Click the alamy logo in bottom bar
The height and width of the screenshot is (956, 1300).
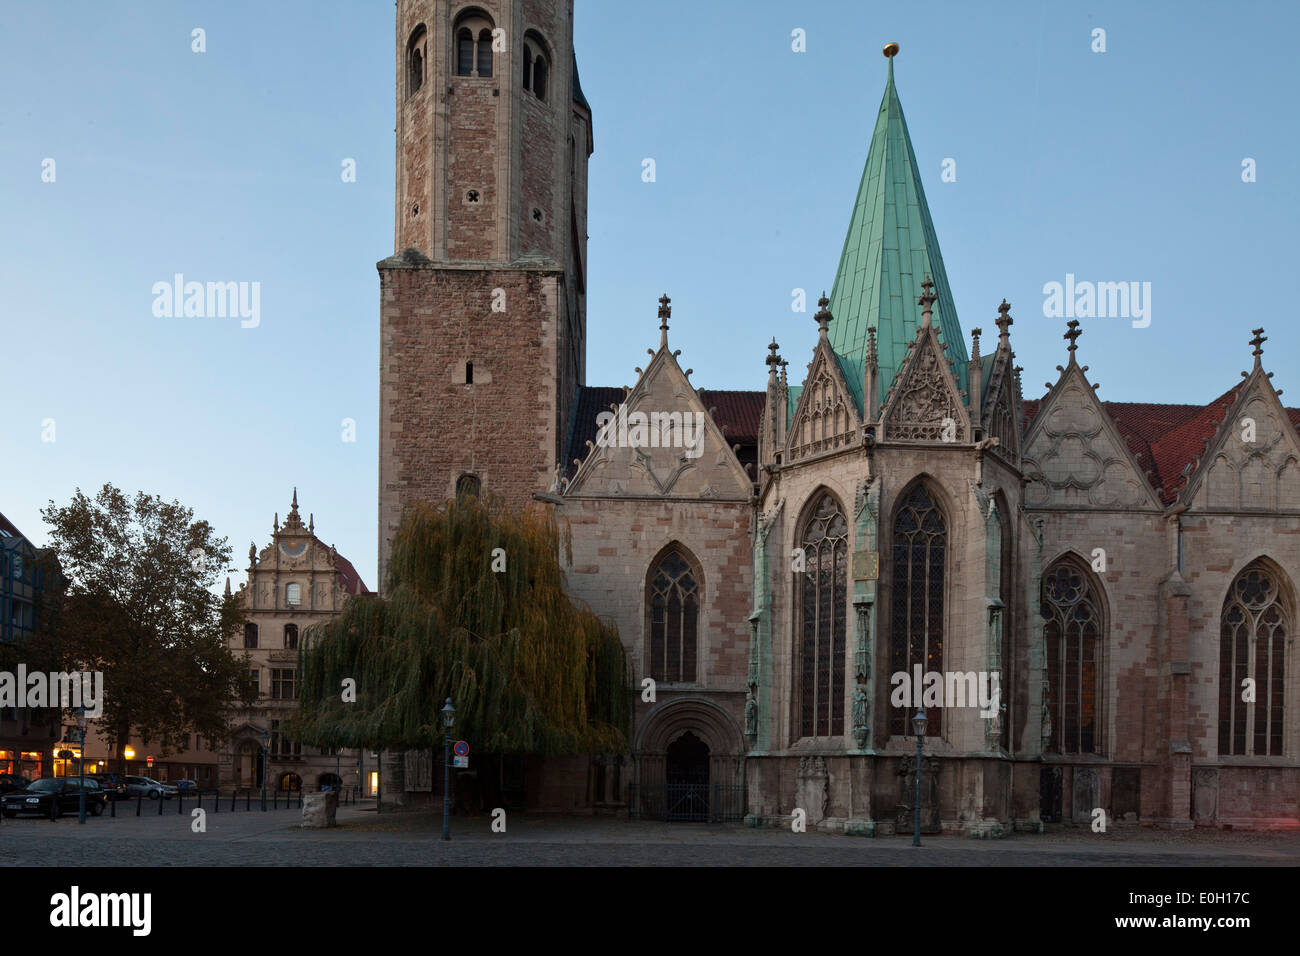click(x=101, y=911)
